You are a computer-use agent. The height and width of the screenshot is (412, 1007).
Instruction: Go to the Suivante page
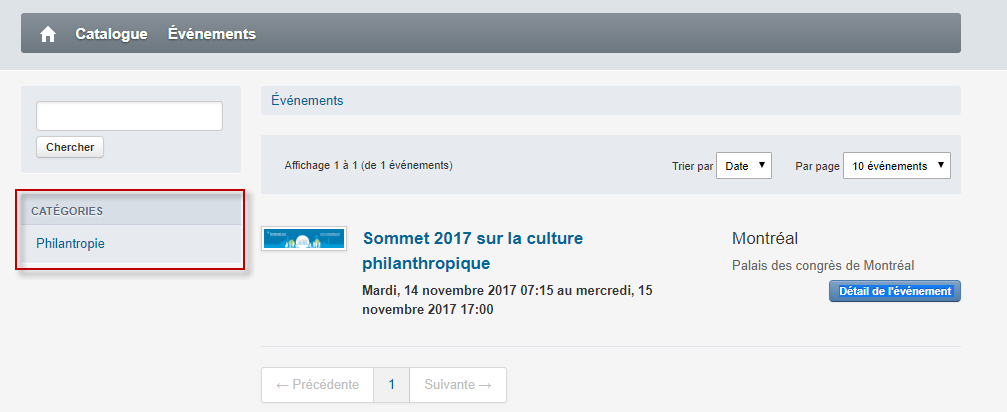(x=458, y=385)
